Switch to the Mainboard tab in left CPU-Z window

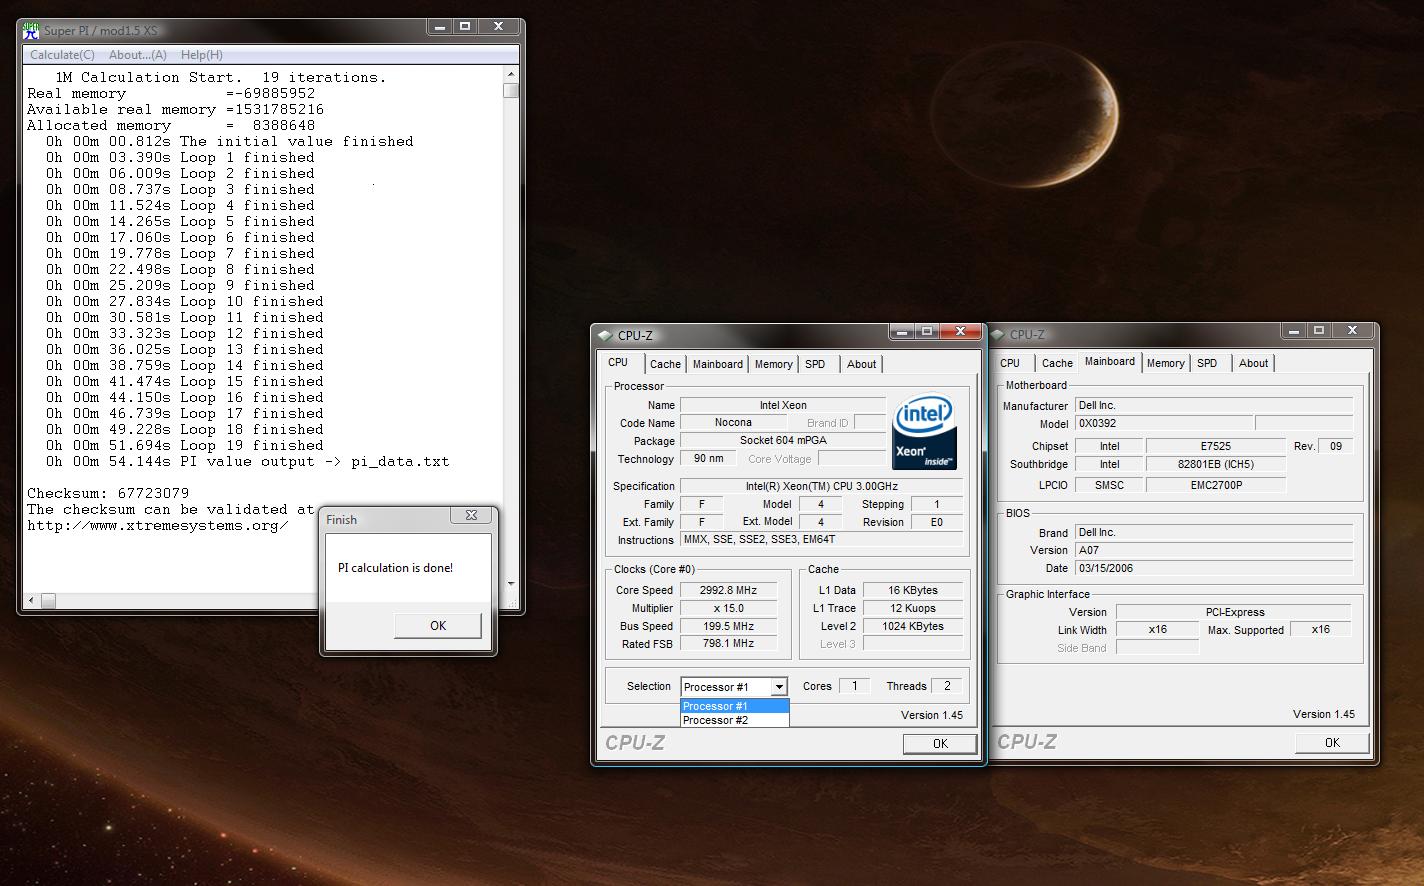point(718,364)
